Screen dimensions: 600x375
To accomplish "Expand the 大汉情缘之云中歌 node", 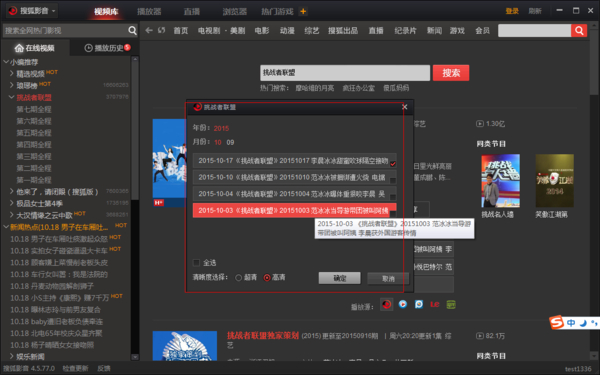I will point(11,215).
